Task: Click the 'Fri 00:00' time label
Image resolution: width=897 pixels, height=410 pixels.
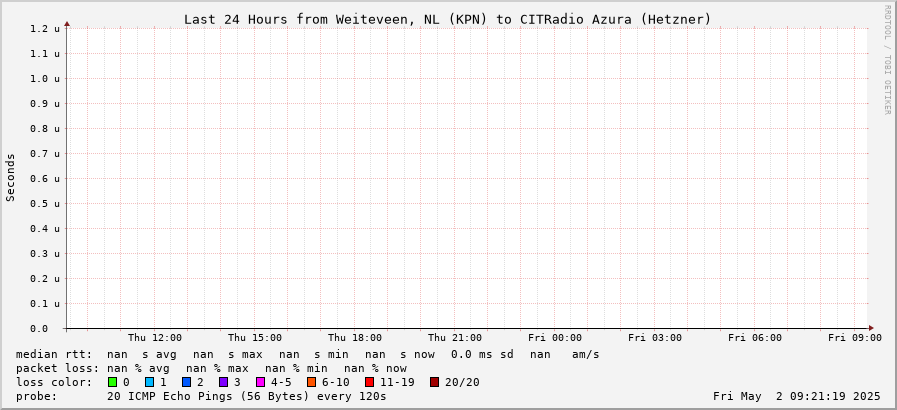Action: pos(555,338)
